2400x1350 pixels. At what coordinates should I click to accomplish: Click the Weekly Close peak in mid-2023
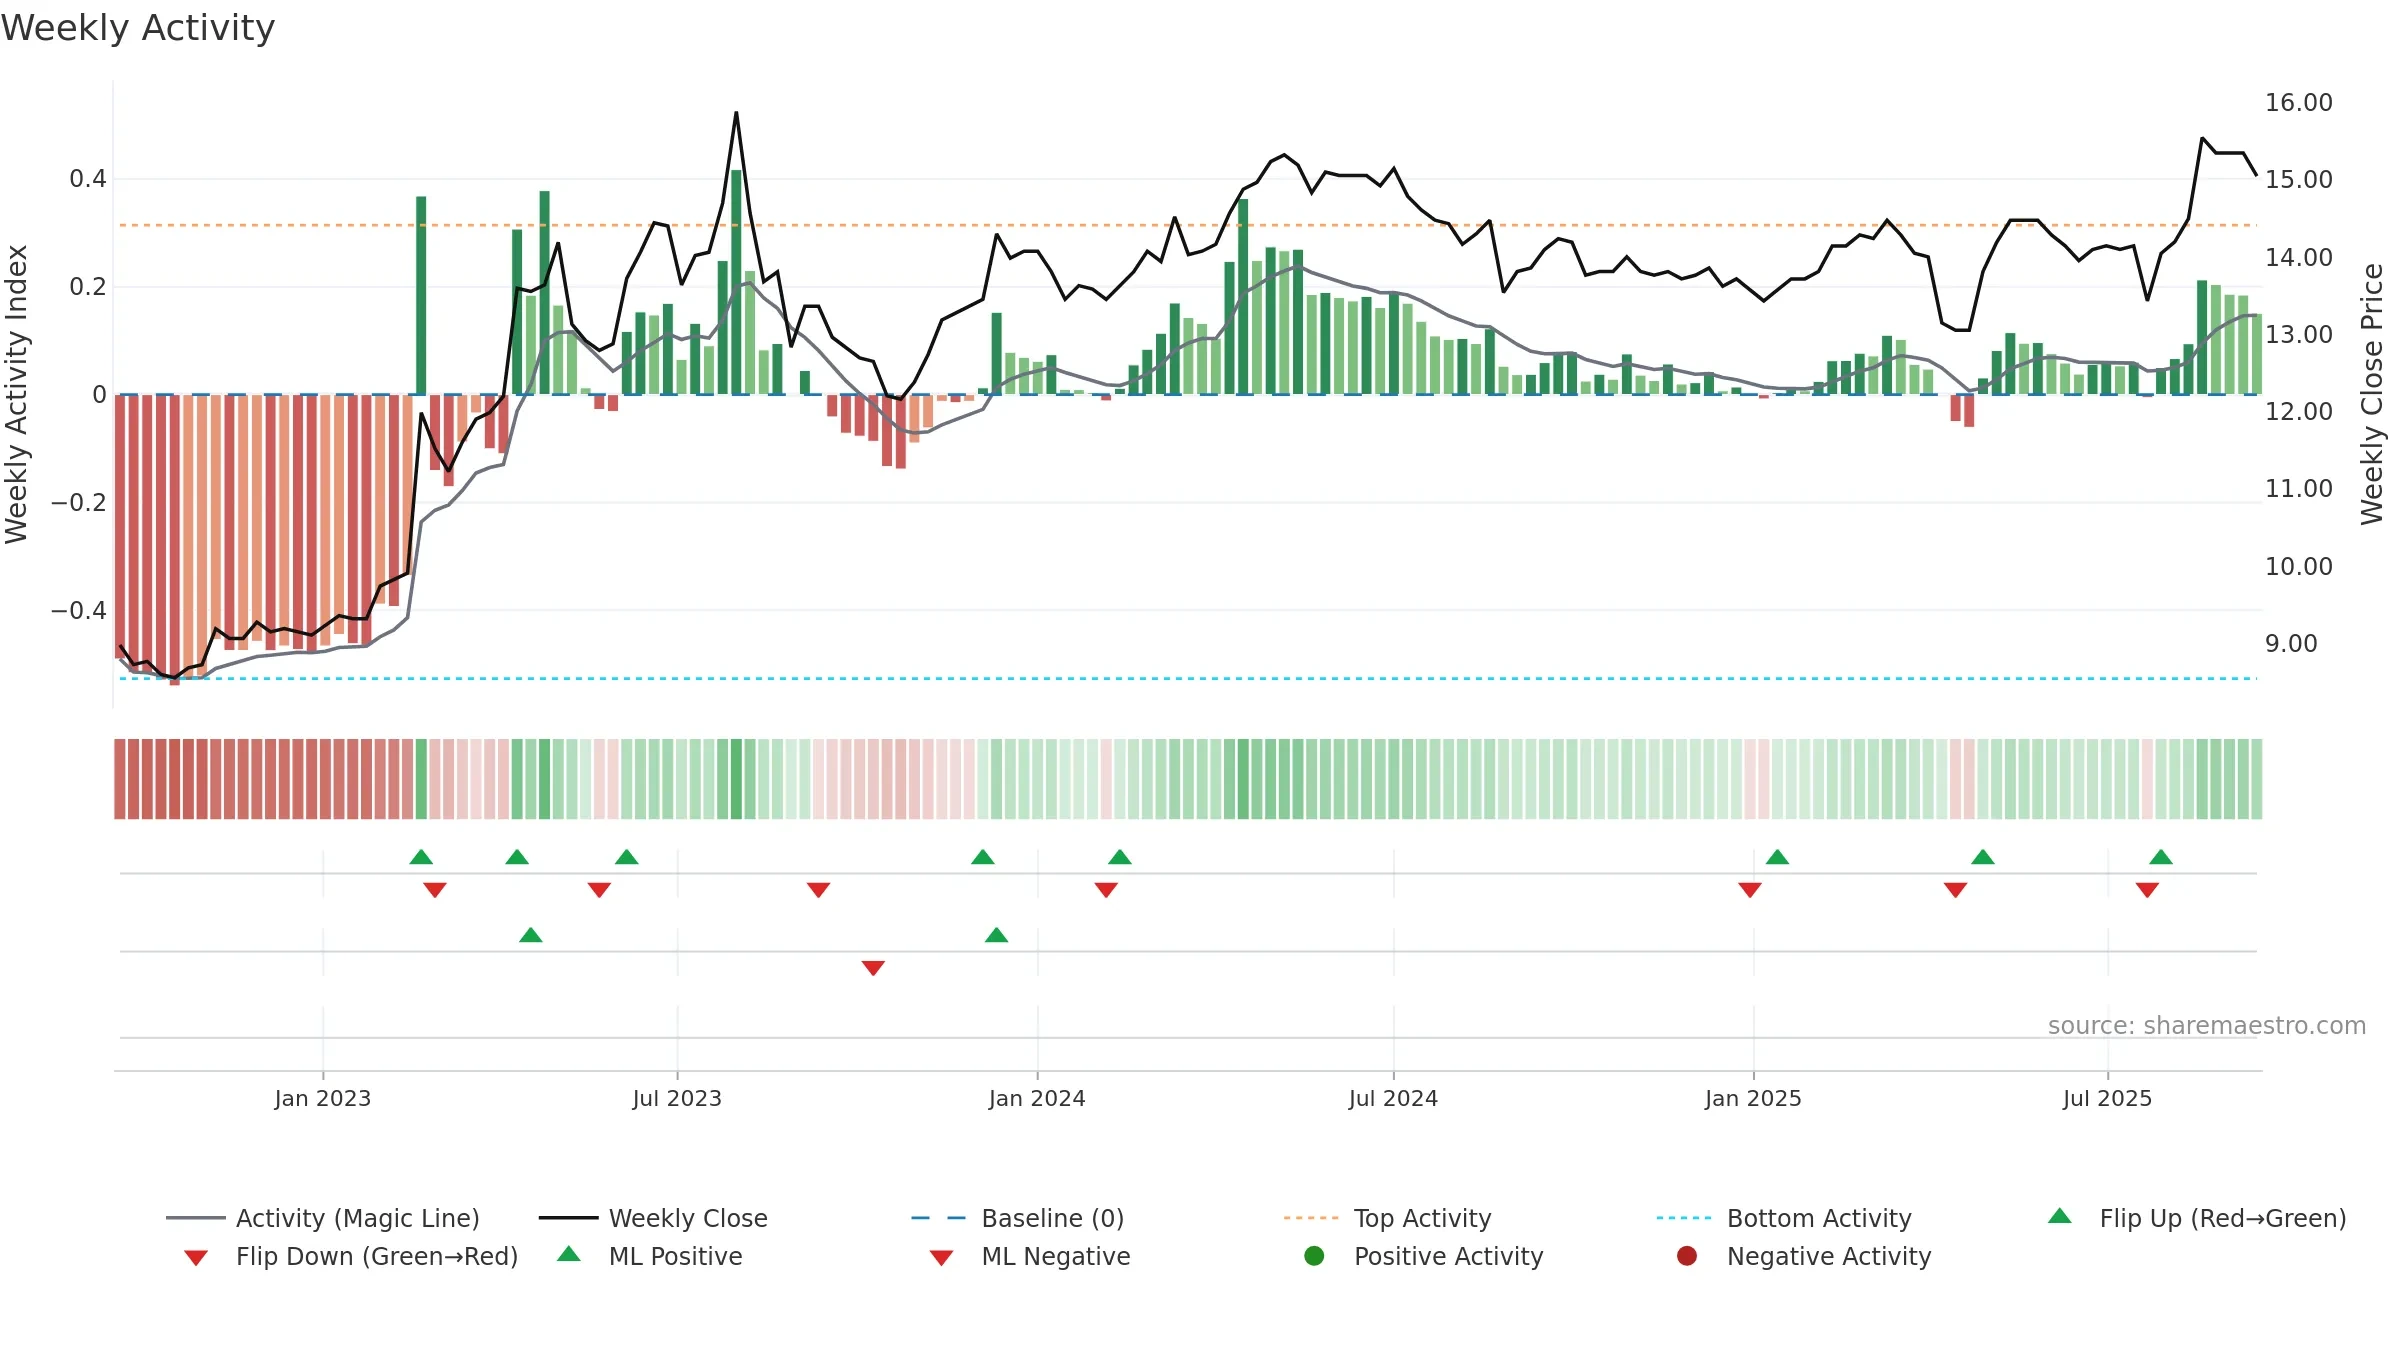click(736, 113)
